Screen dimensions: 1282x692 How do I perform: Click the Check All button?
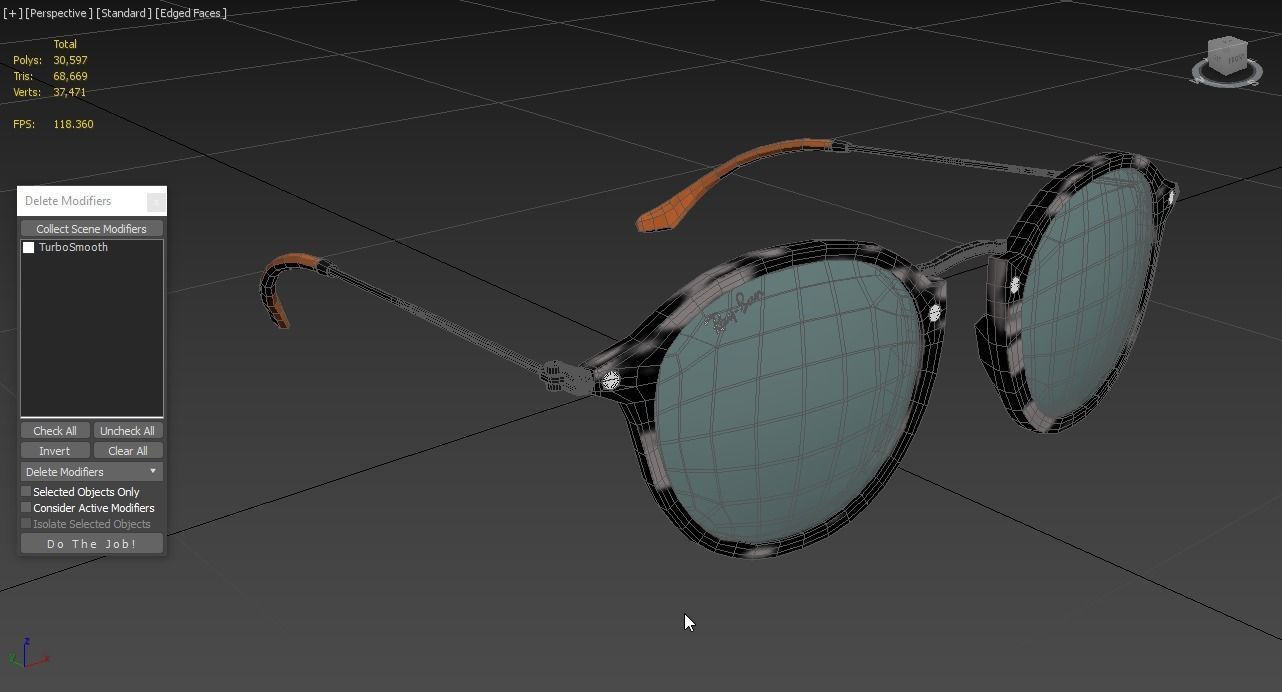point(55,431)
